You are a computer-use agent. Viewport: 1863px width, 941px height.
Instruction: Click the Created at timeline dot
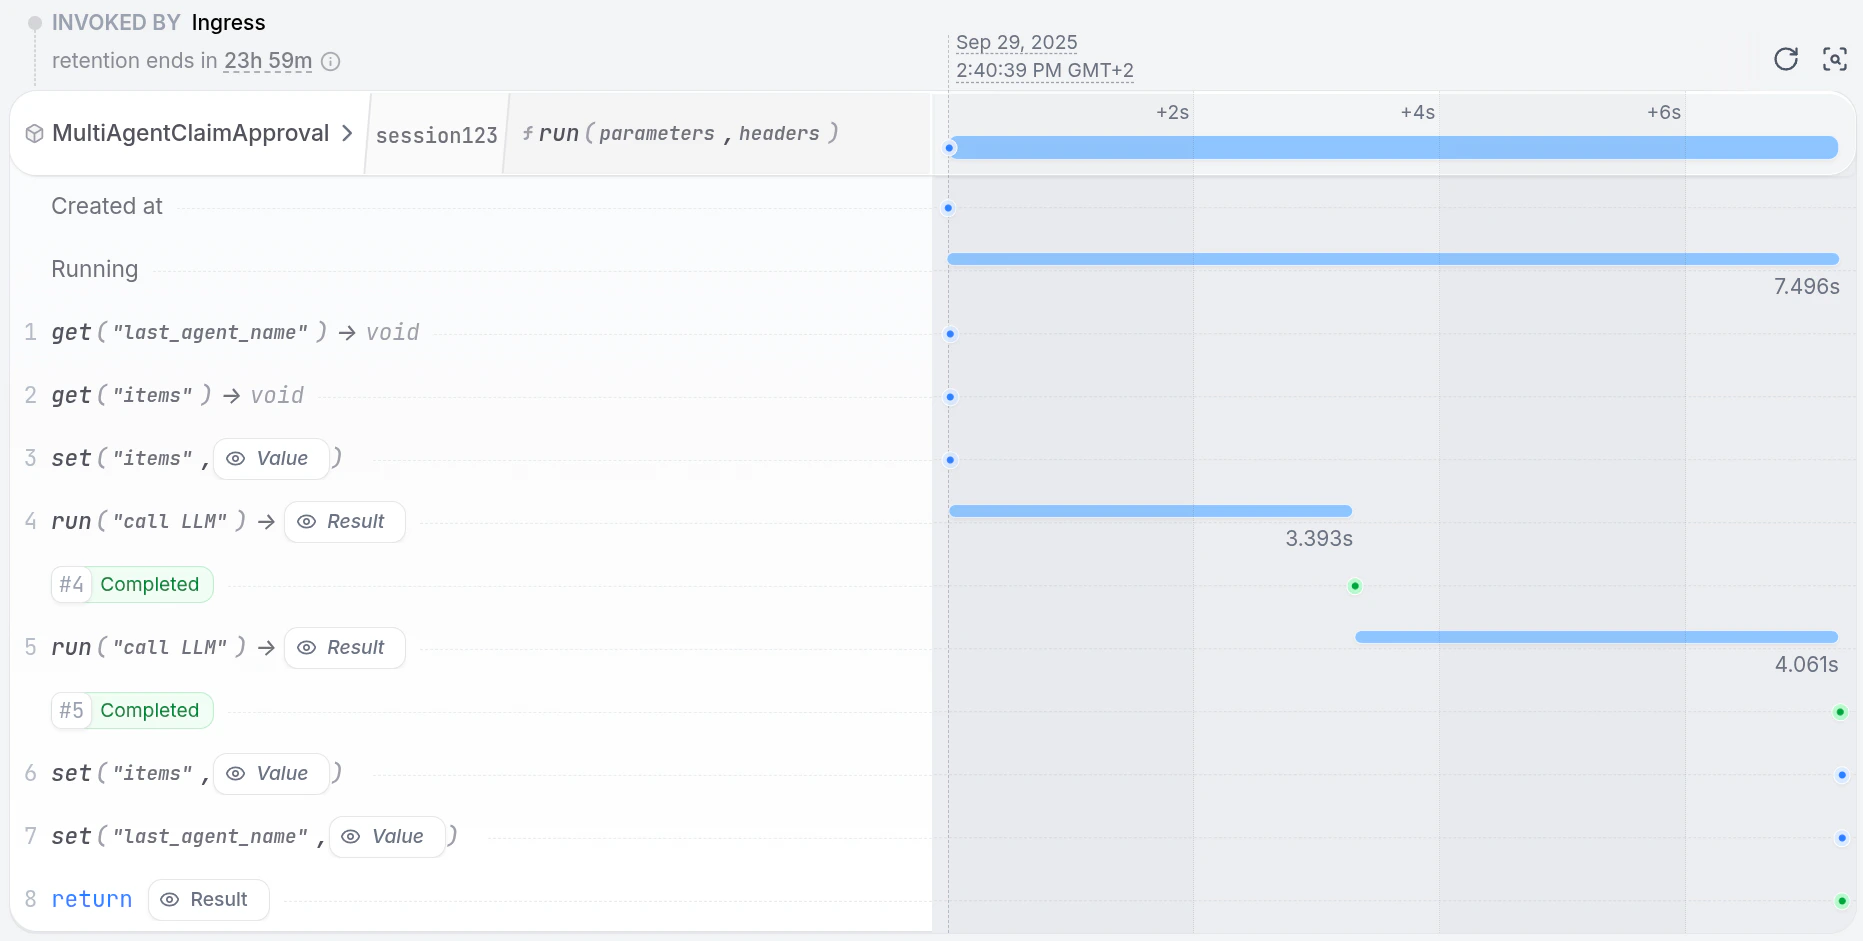(948, 208)
